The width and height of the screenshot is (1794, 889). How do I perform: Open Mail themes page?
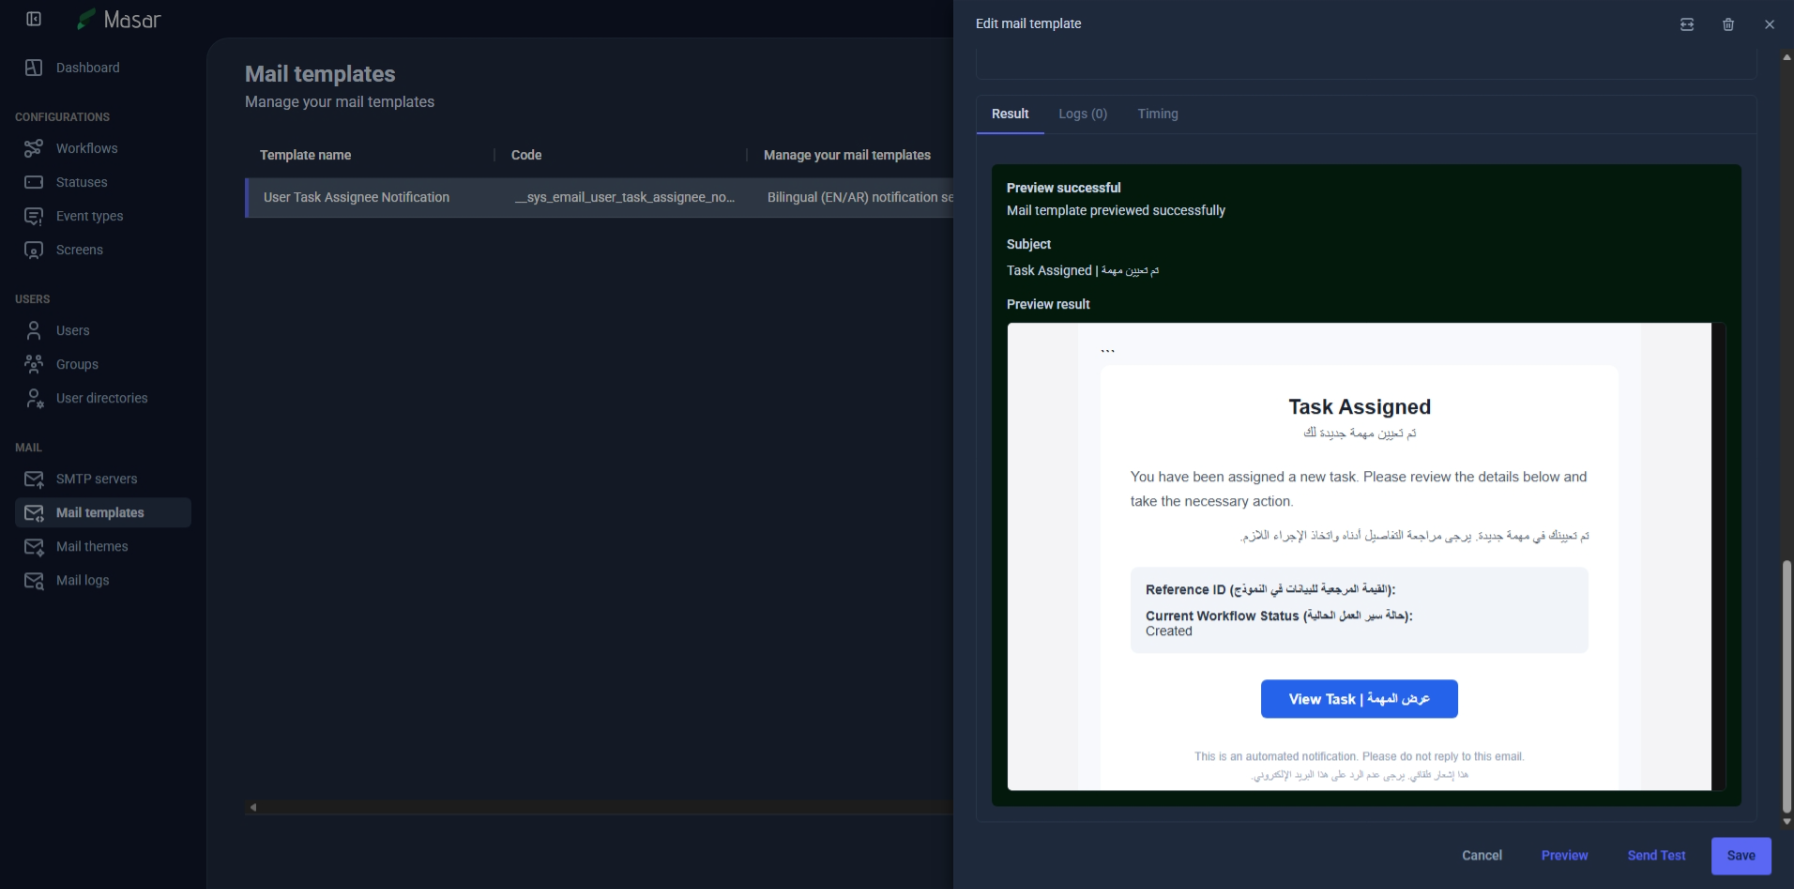(x=92, y=546)
